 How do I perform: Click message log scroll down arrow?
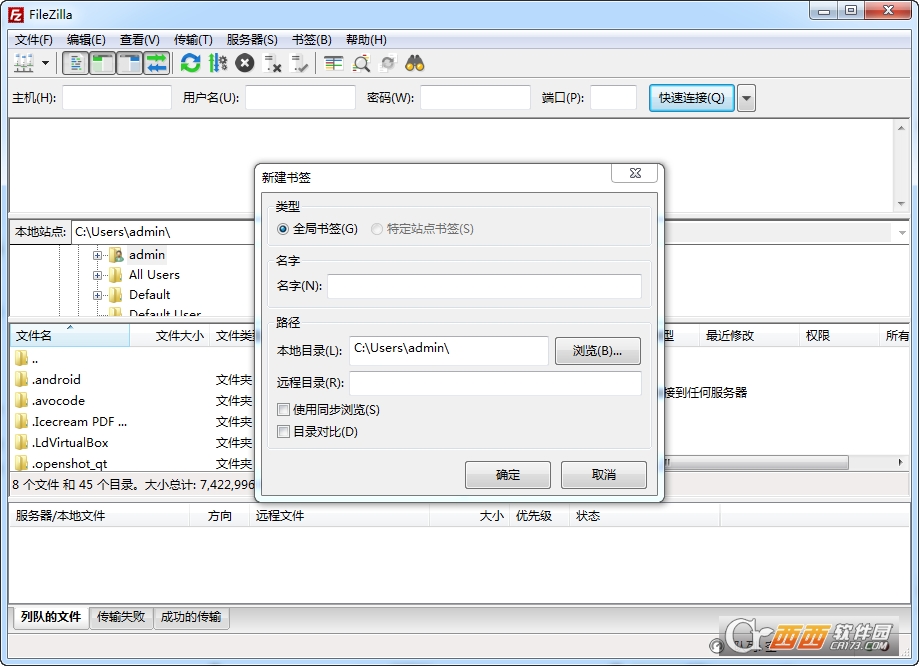901,204
